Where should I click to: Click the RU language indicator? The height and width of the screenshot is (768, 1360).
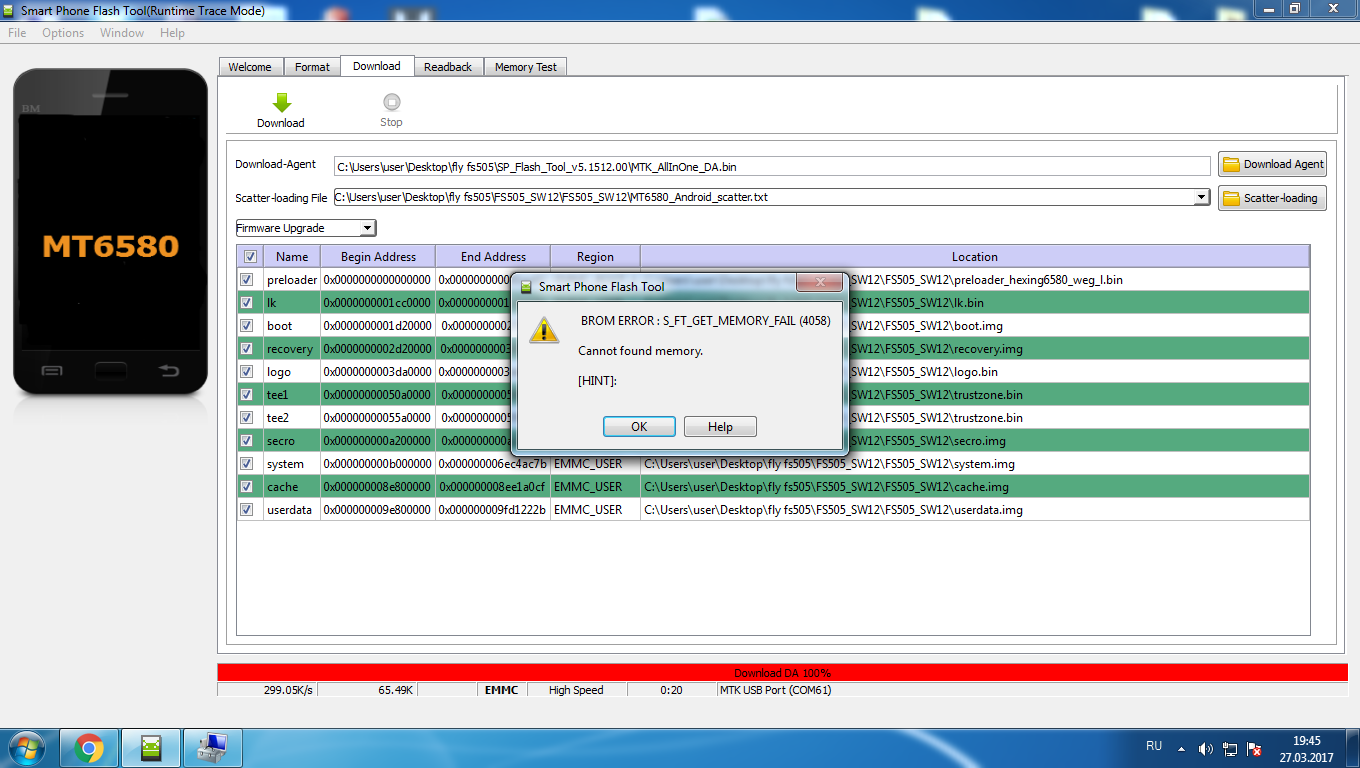1154,746
